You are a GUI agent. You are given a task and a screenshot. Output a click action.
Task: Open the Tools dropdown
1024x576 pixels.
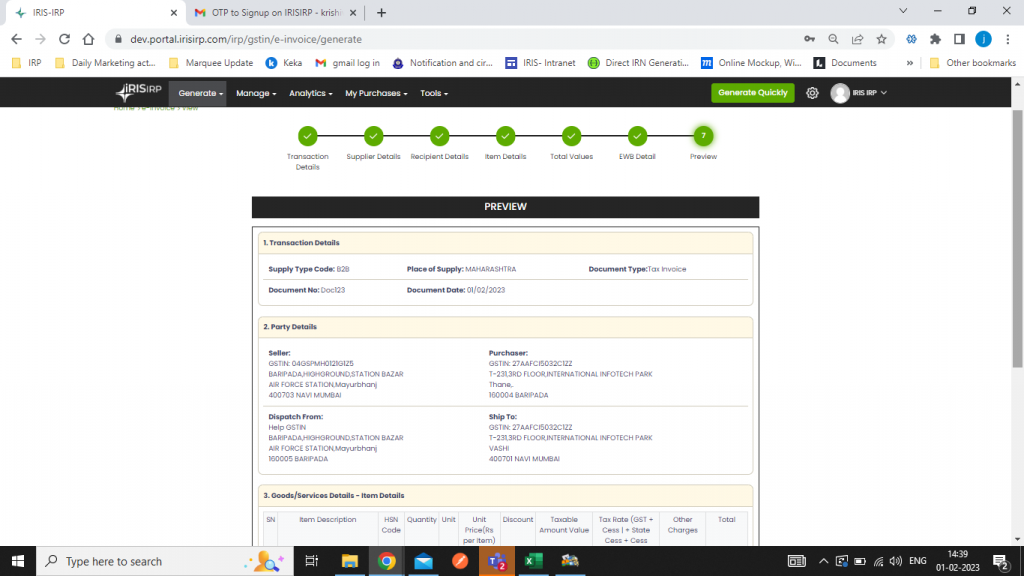tap(433, 92)
